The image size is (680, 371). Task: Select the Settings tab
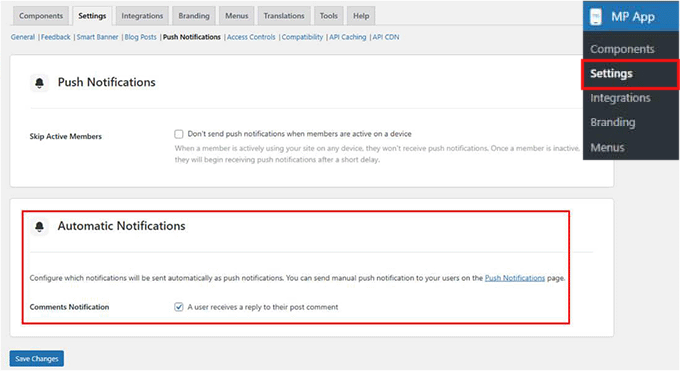pos(92,16)
